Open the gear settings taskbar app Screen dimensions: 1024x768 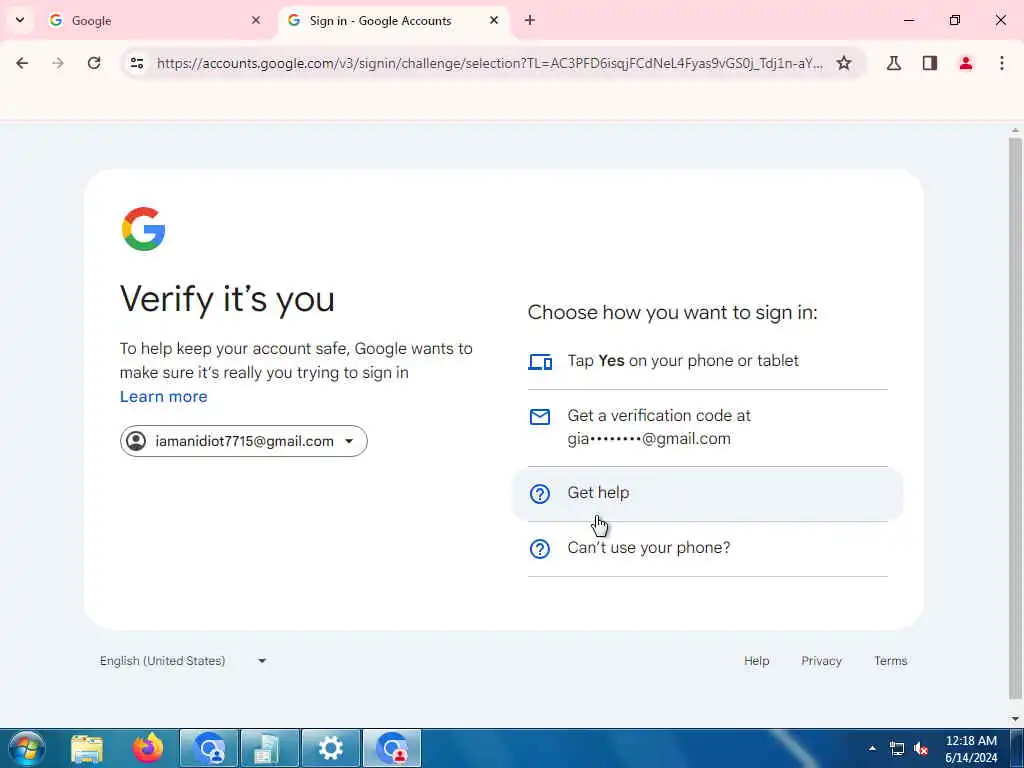(331, 748)
